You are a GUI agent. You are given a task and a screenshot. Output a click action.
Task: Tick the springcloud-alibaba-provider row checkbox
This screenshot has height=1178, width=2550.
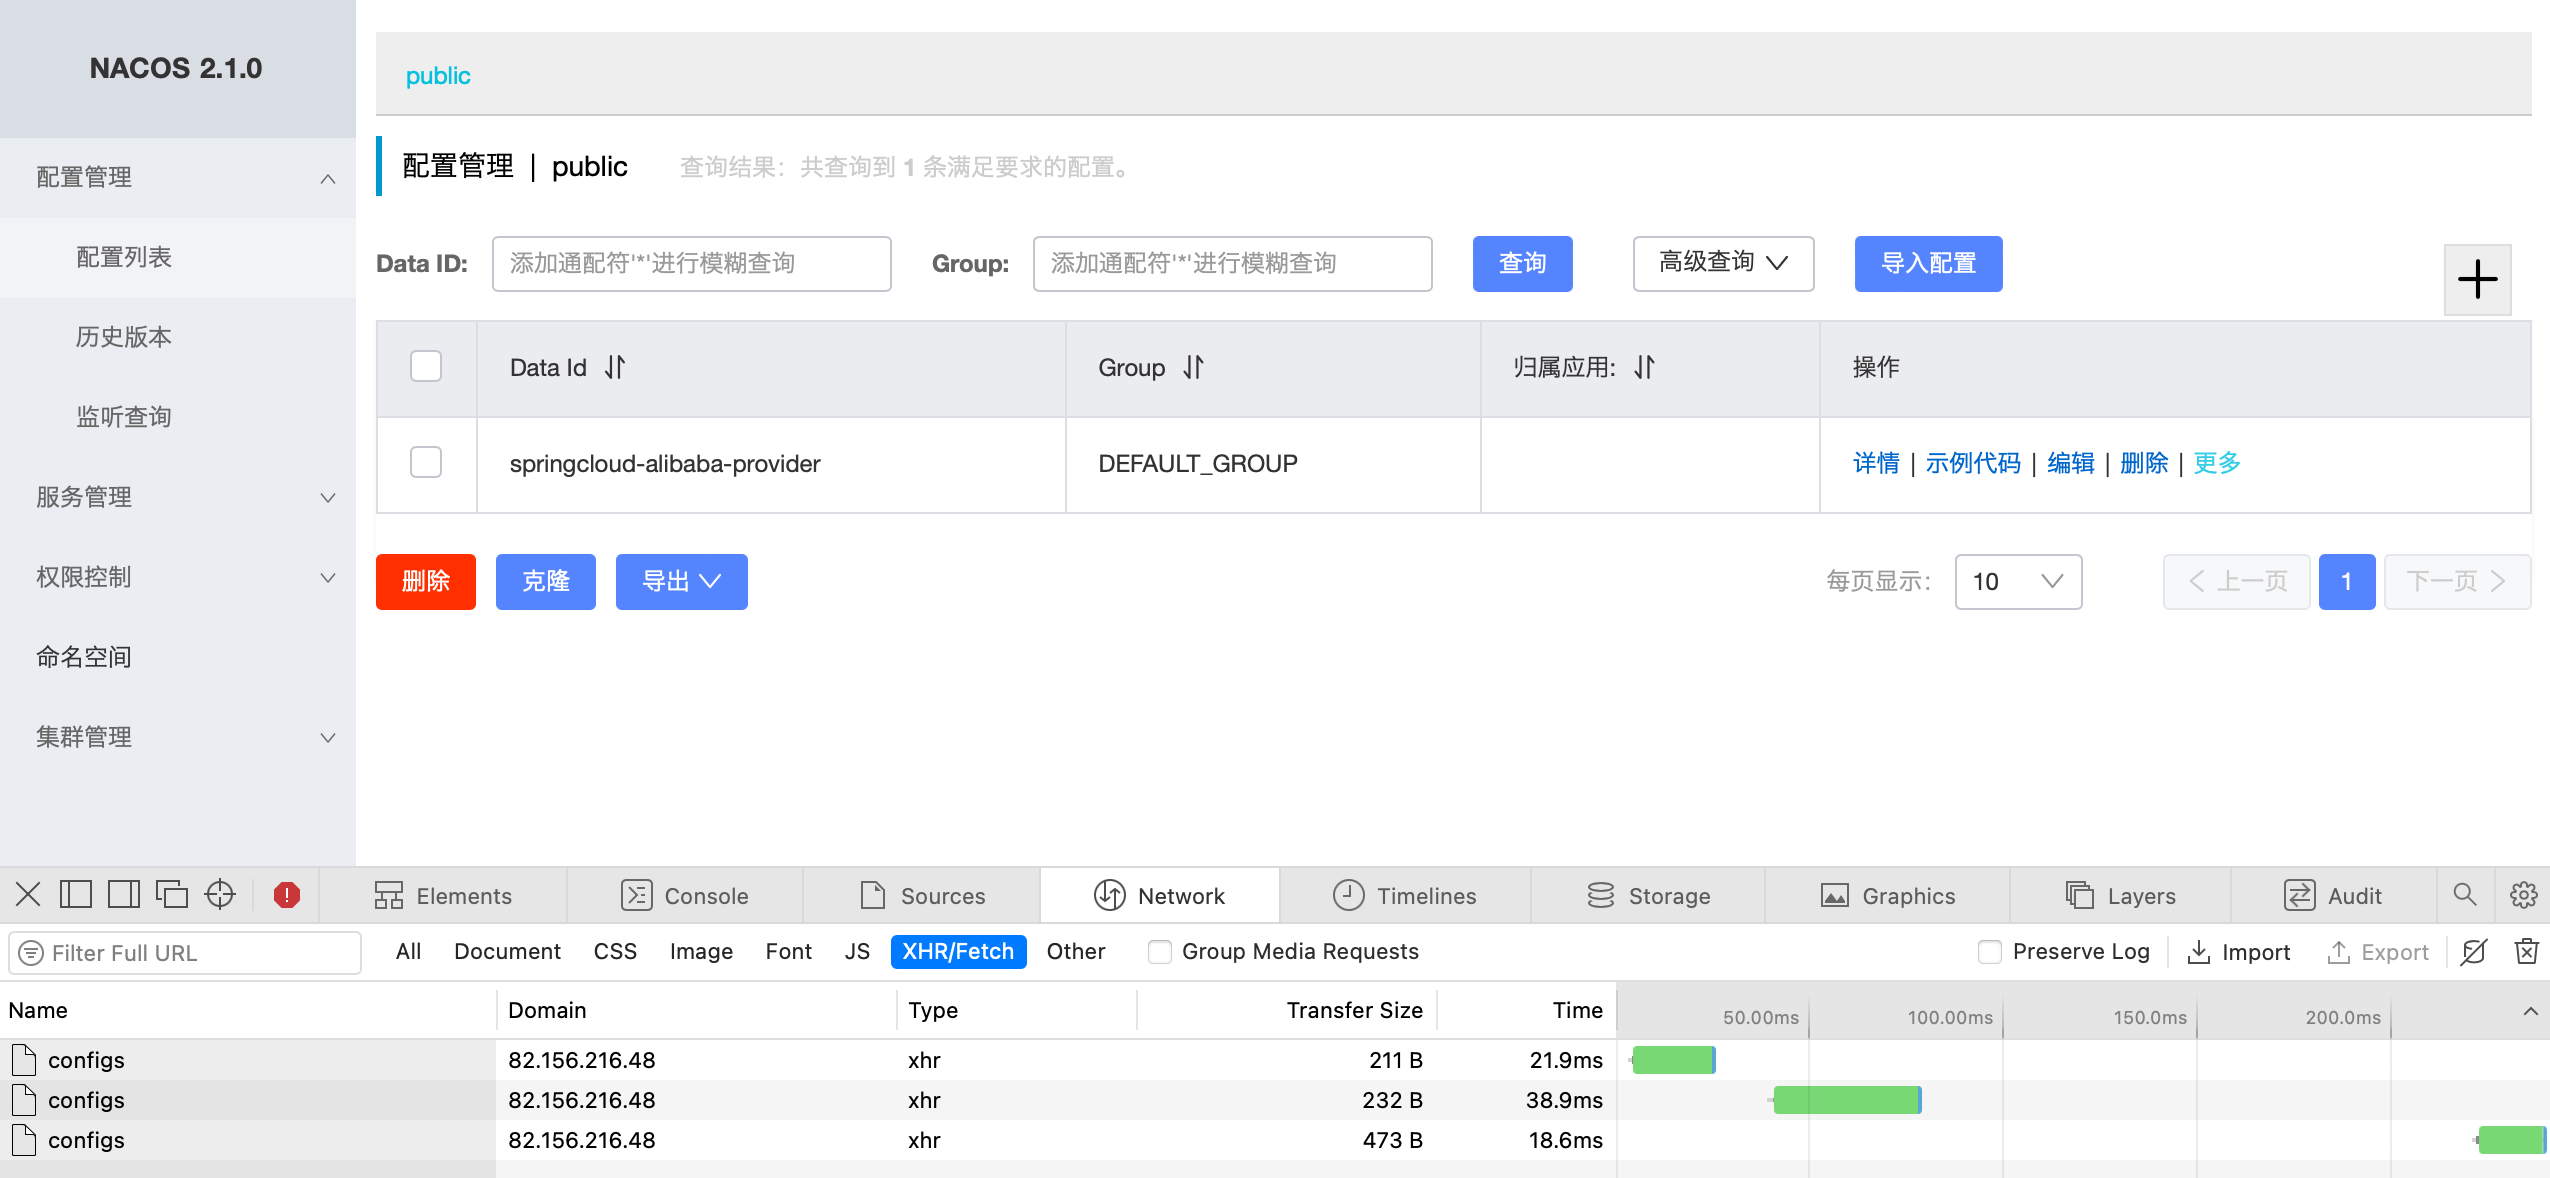pos(426,462)
